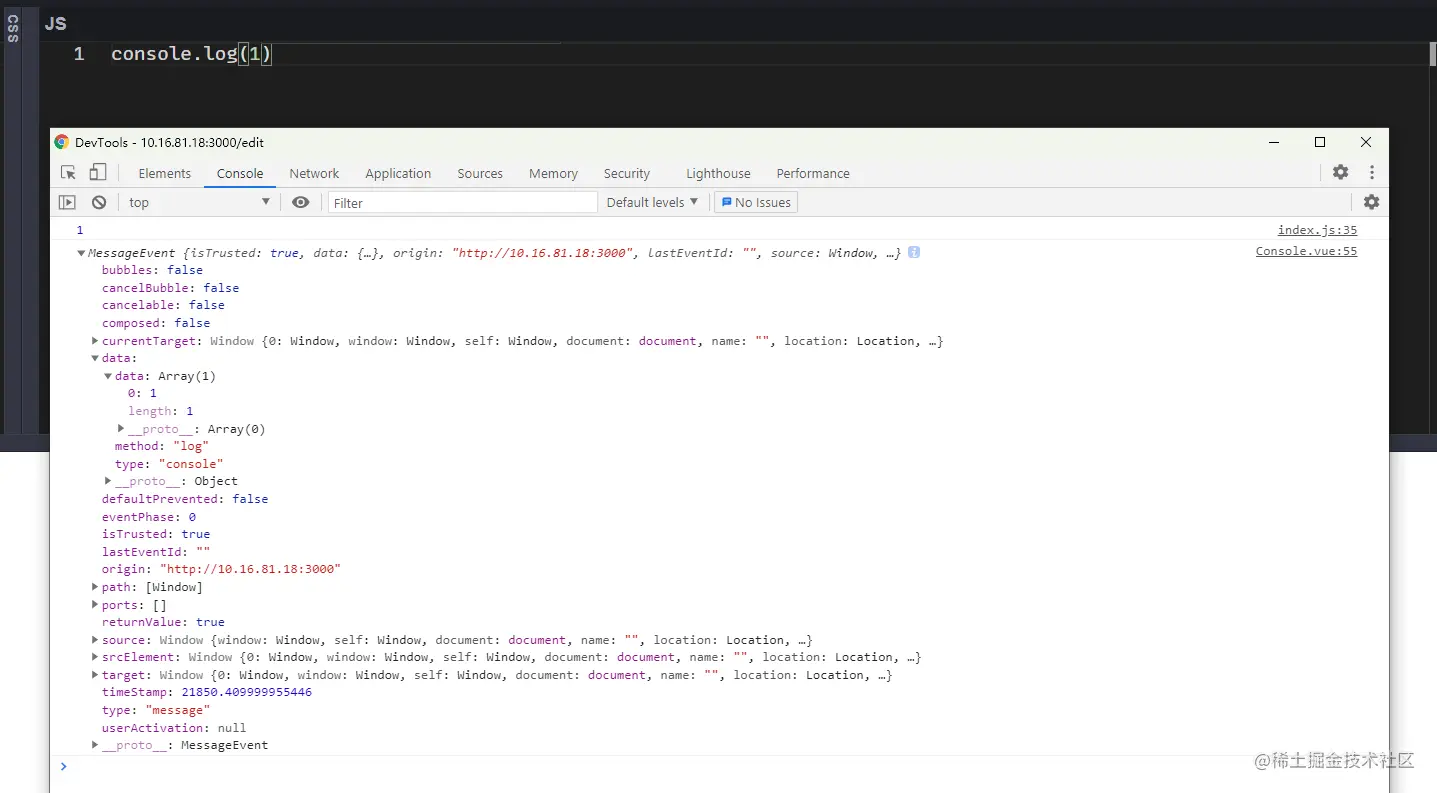The image size is (1437, 793).
Task: Collapse the MessageEvent object
Action: click(82, 253)
